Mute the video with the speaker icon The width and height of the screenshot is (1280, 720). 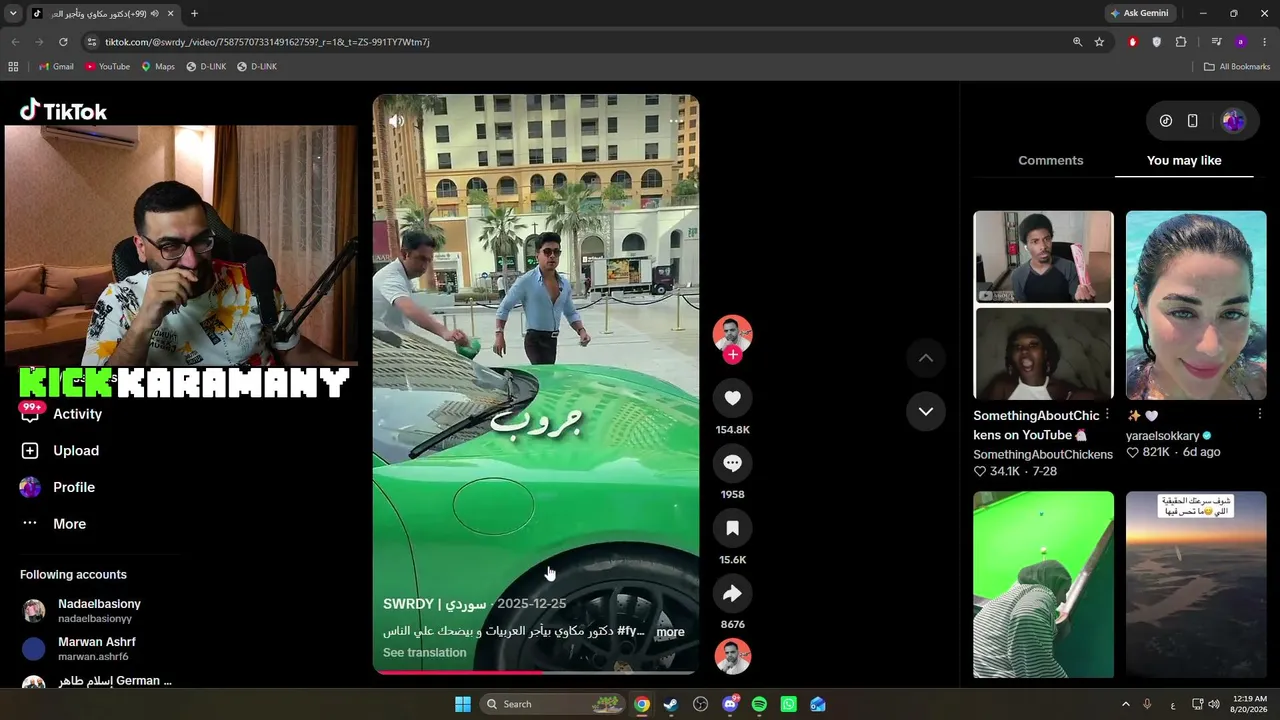click(x=397, y=121)
